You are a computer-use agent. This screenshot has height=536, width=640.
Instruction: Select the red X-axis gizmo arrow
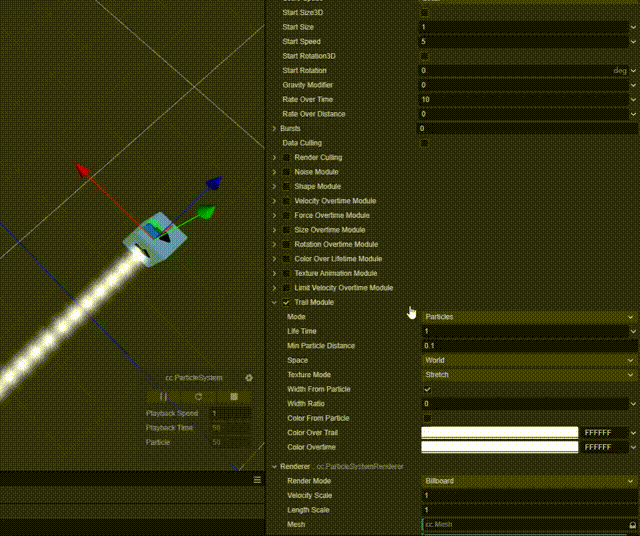click(83, 170)
